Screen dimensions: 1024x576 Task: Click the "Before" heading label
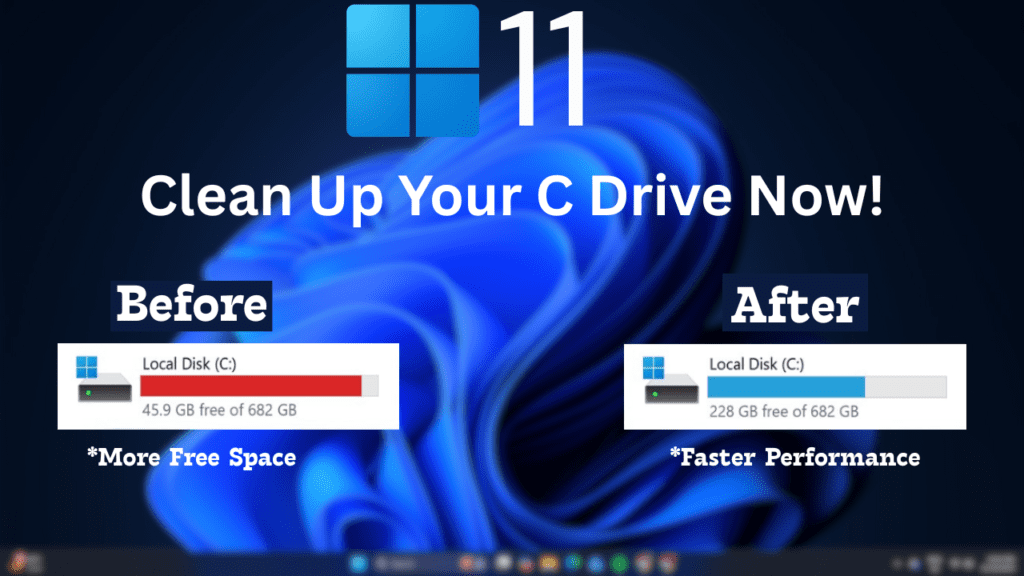192,304
